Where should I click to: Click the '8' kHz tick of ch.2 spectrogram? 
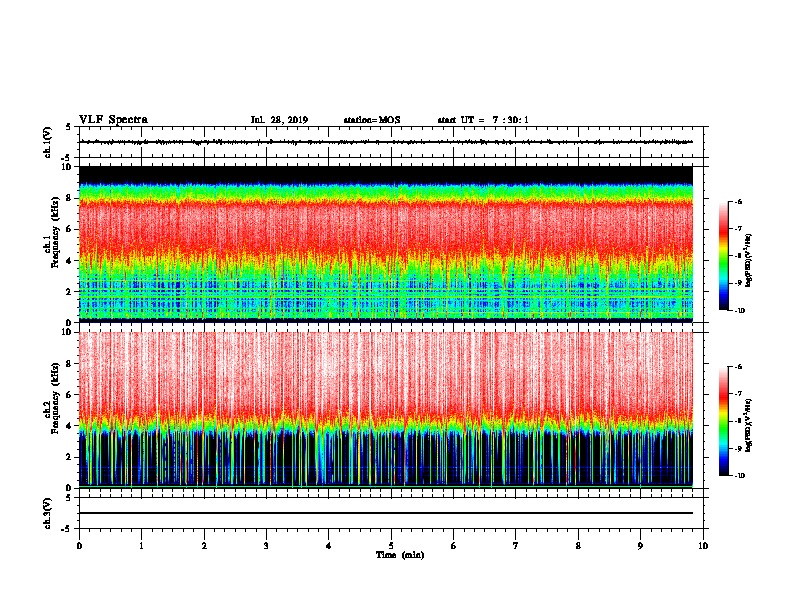click(70, 364)
